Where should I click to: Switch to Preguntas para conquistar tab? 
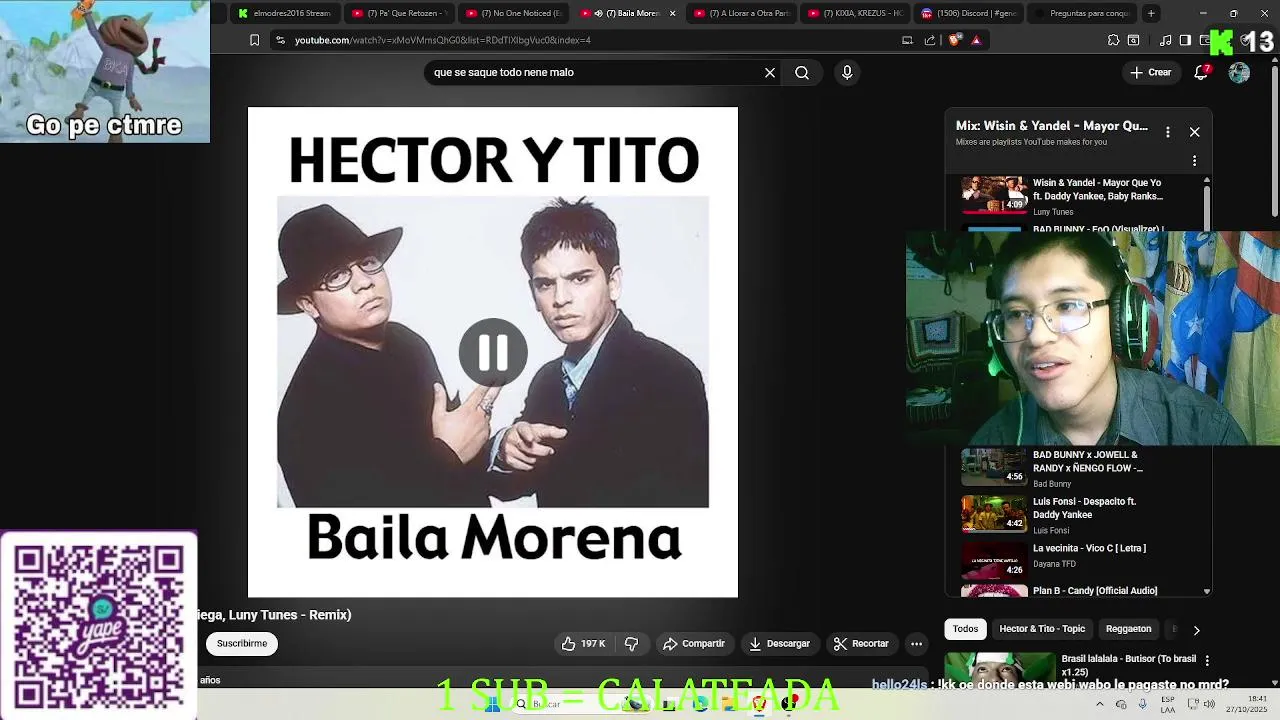tap(1082, 13)
